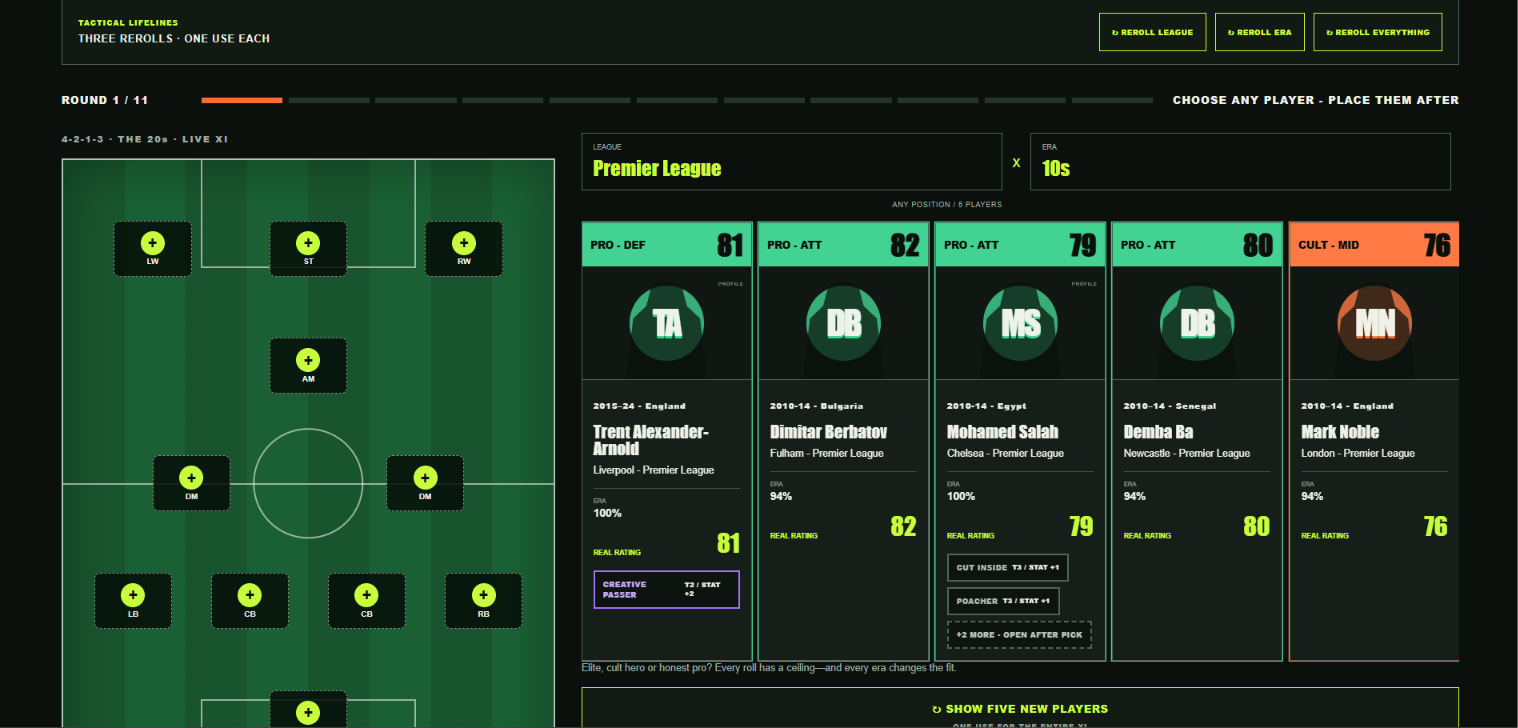
Task: Click '2010-14 - England' on Noble's card
Action: [1347, 406]
